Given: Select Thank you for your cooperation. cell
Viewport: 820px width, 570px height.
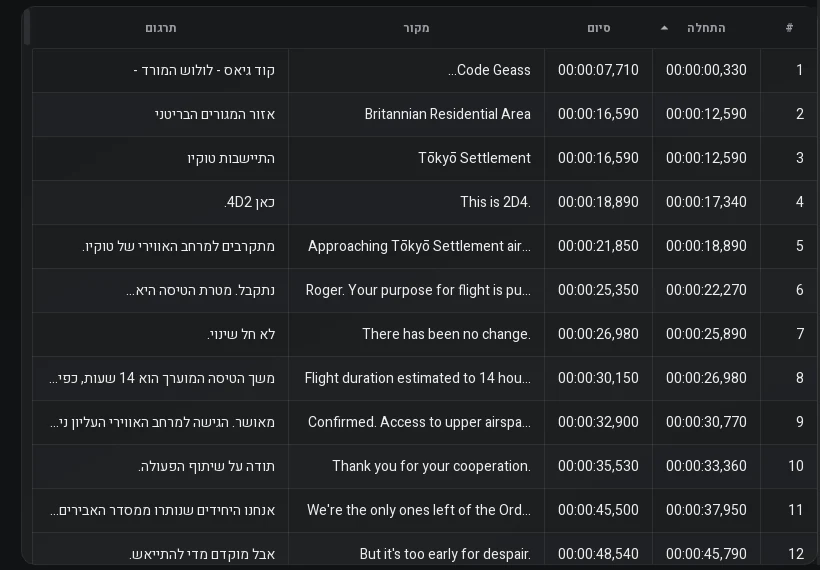Looking at the screenshot, I should click(416, 465).
